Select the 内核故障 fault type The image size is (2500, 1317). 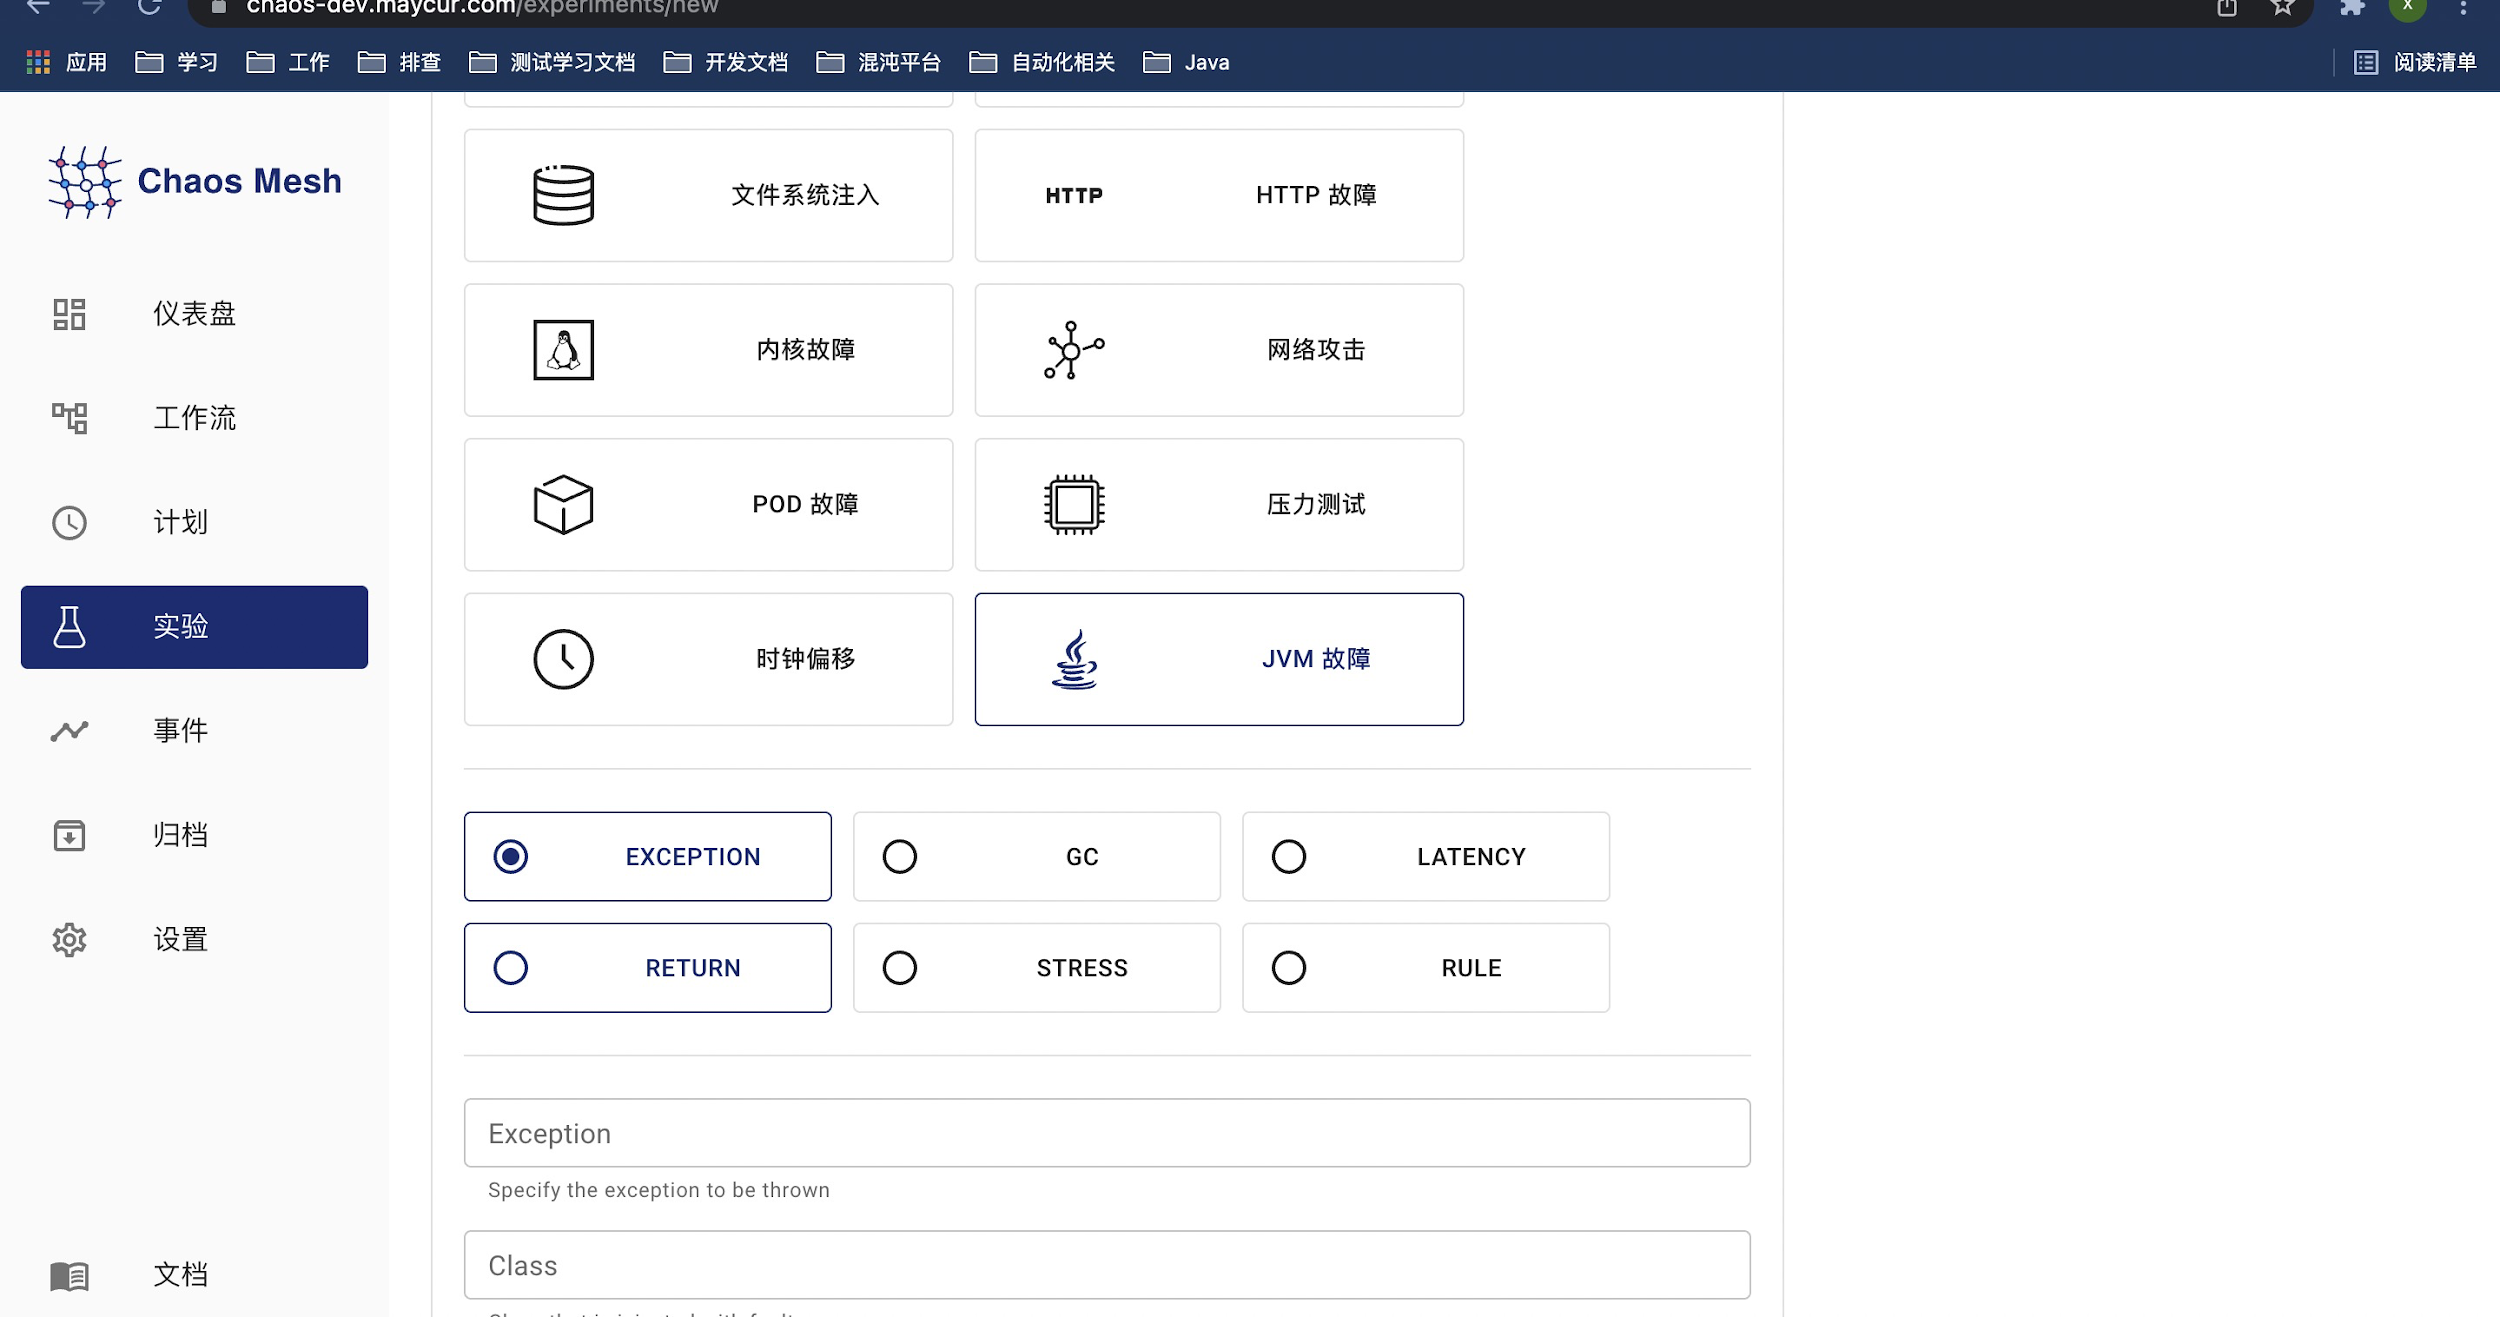(708, 349)
